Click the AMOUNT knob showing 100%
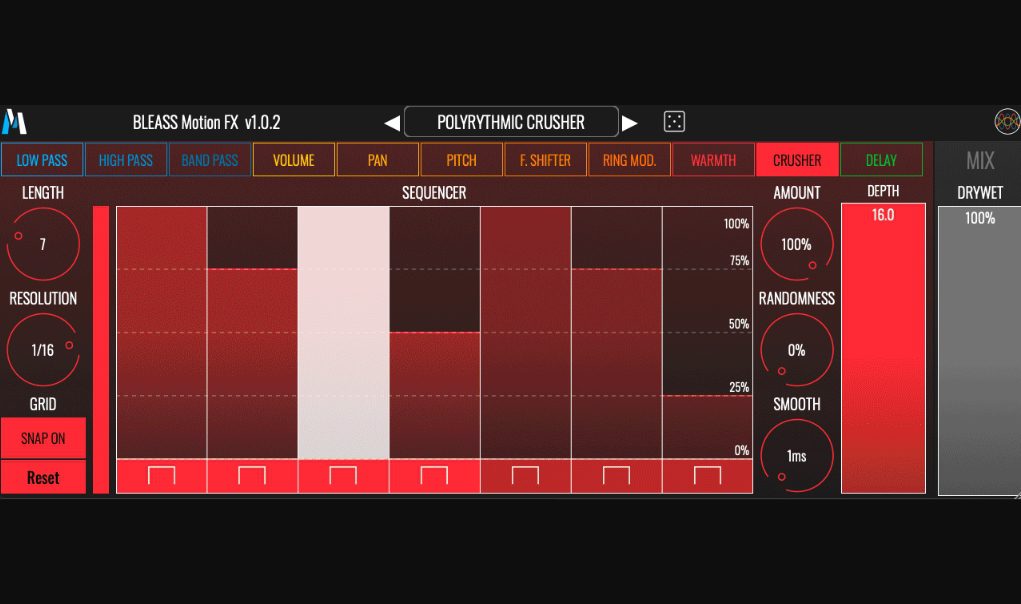1021x604 pixels. (x=796, y=245)
